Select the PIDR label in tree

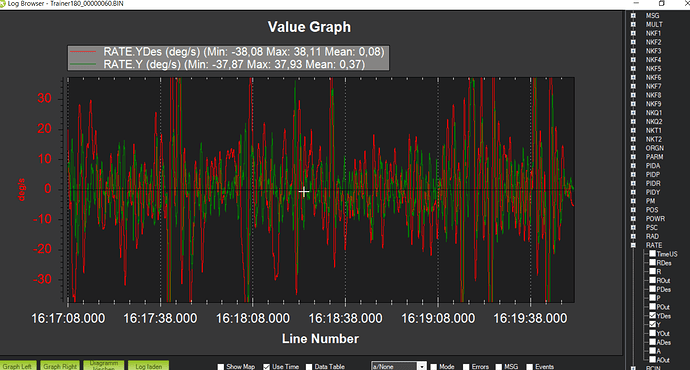coord(653,183)
